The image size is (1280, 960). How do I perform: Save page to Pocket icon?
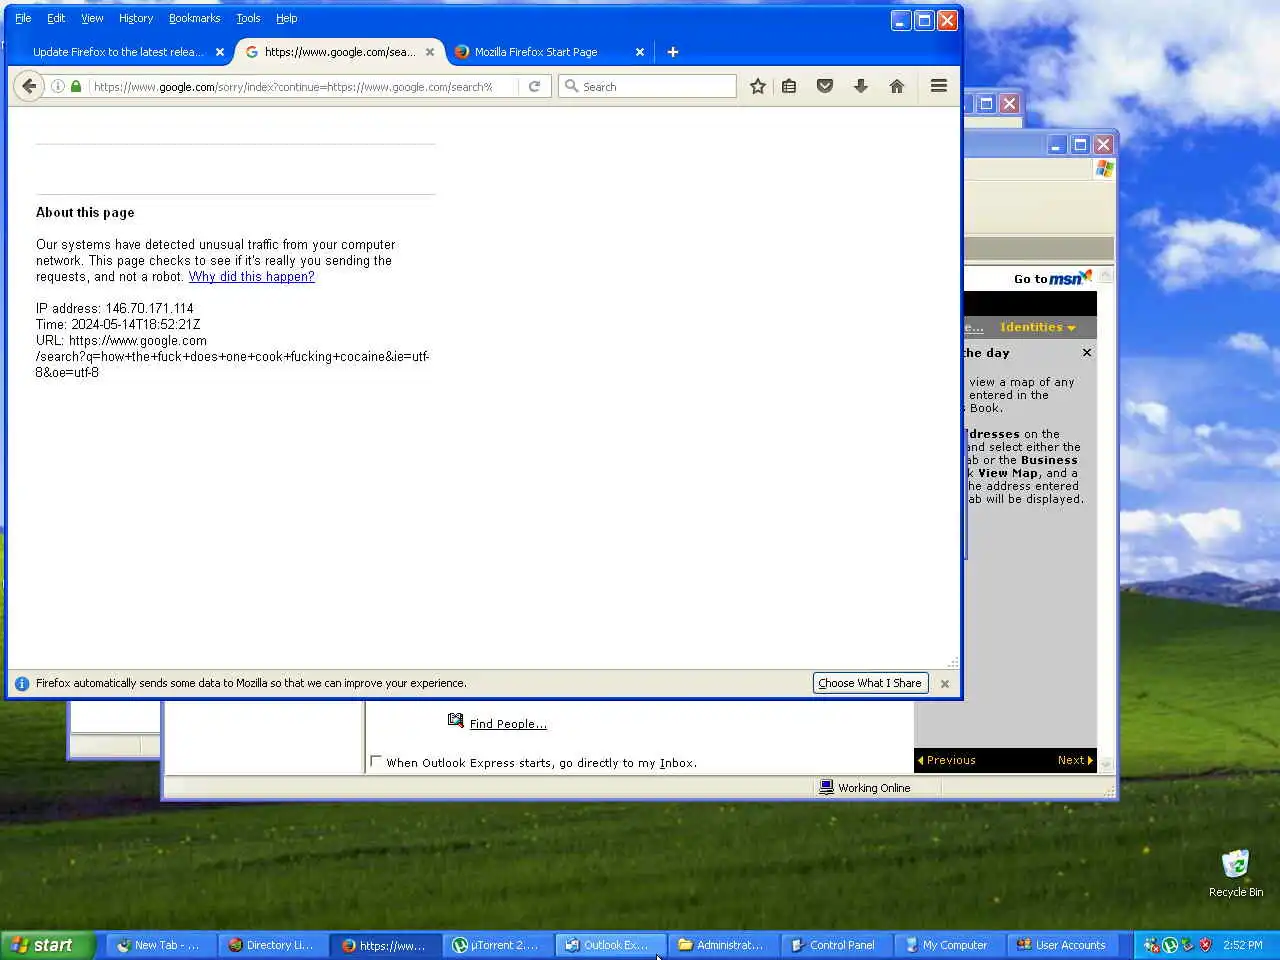pos(825,86)
